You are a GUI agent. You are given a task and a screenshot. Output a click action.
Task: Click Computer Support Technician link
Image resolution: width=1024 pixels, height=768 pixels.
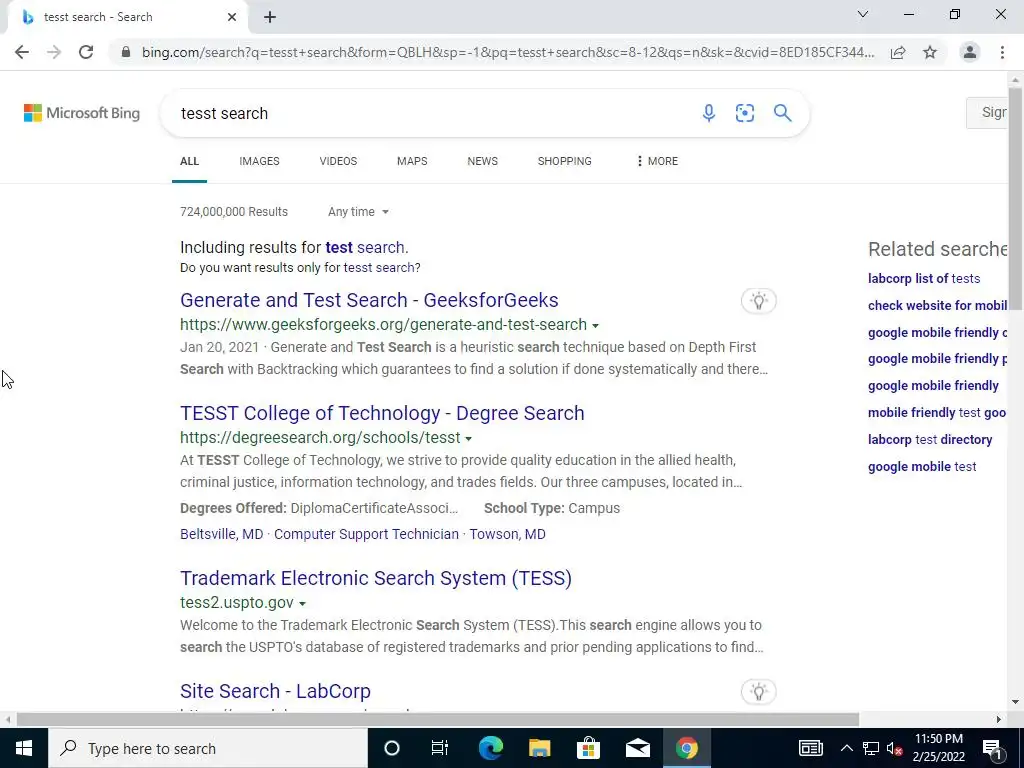point(366,534)
